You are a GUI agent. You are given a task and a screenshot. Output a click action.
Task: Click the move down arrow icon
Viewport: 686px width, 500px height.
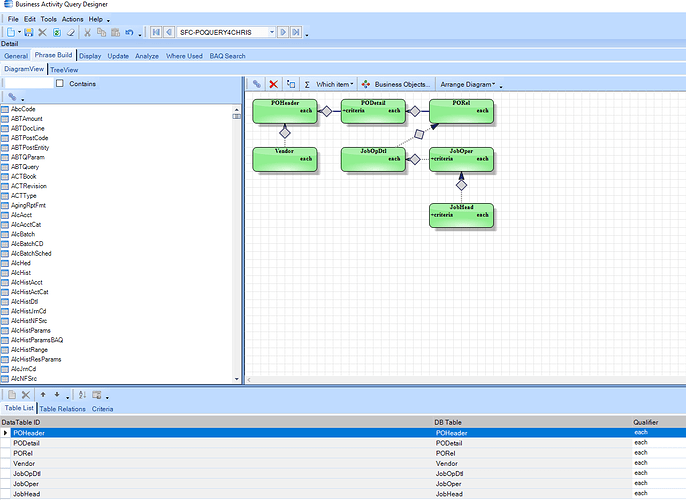pos(57,395)
